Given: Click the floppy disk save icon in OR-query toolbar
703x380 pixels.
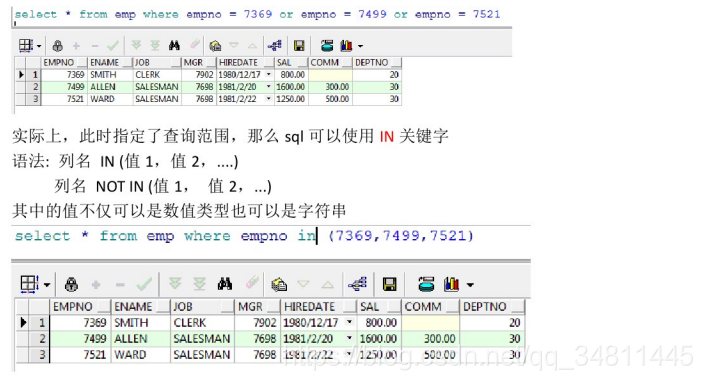Looking at the screenshot, I should [x=299, y=46].
